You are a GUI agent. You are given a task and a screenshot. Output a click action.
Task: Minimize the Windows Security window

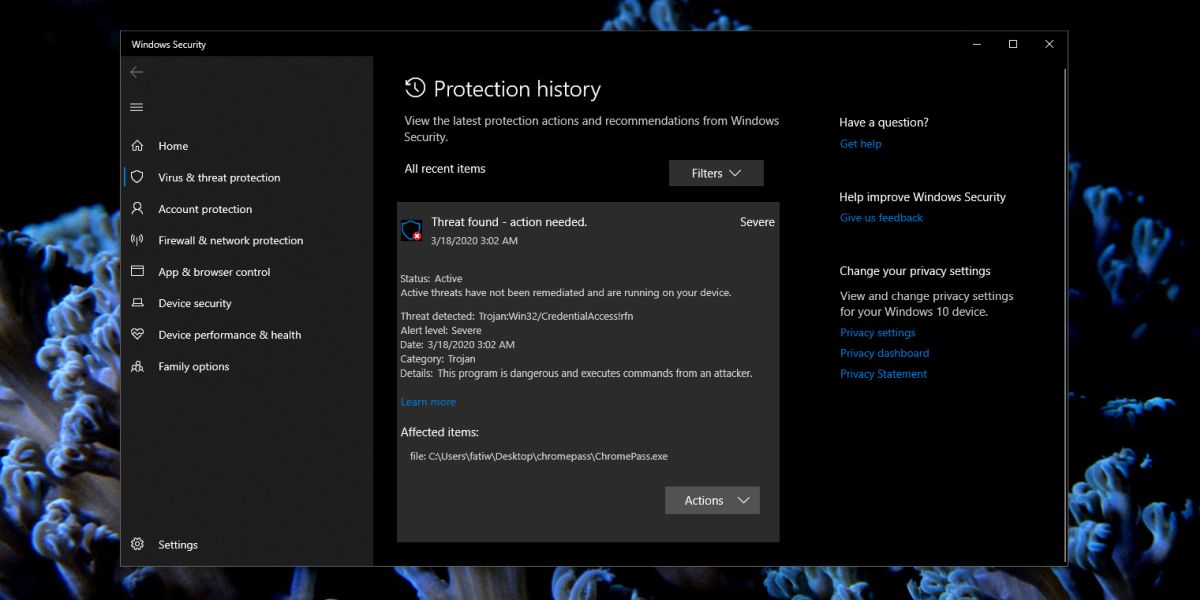coord(976,44)
